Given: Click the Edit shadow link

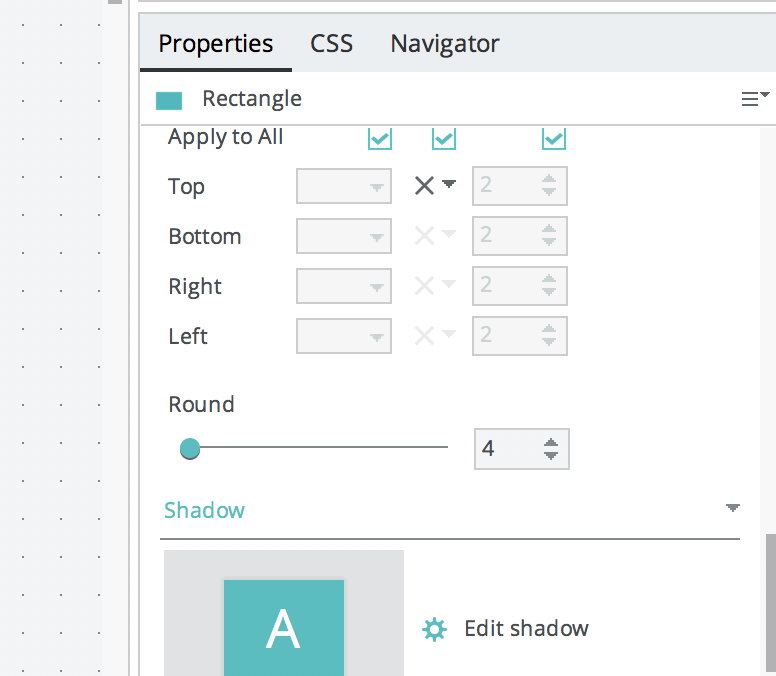Looking at the screenshot, I should (x=526, y=629).
